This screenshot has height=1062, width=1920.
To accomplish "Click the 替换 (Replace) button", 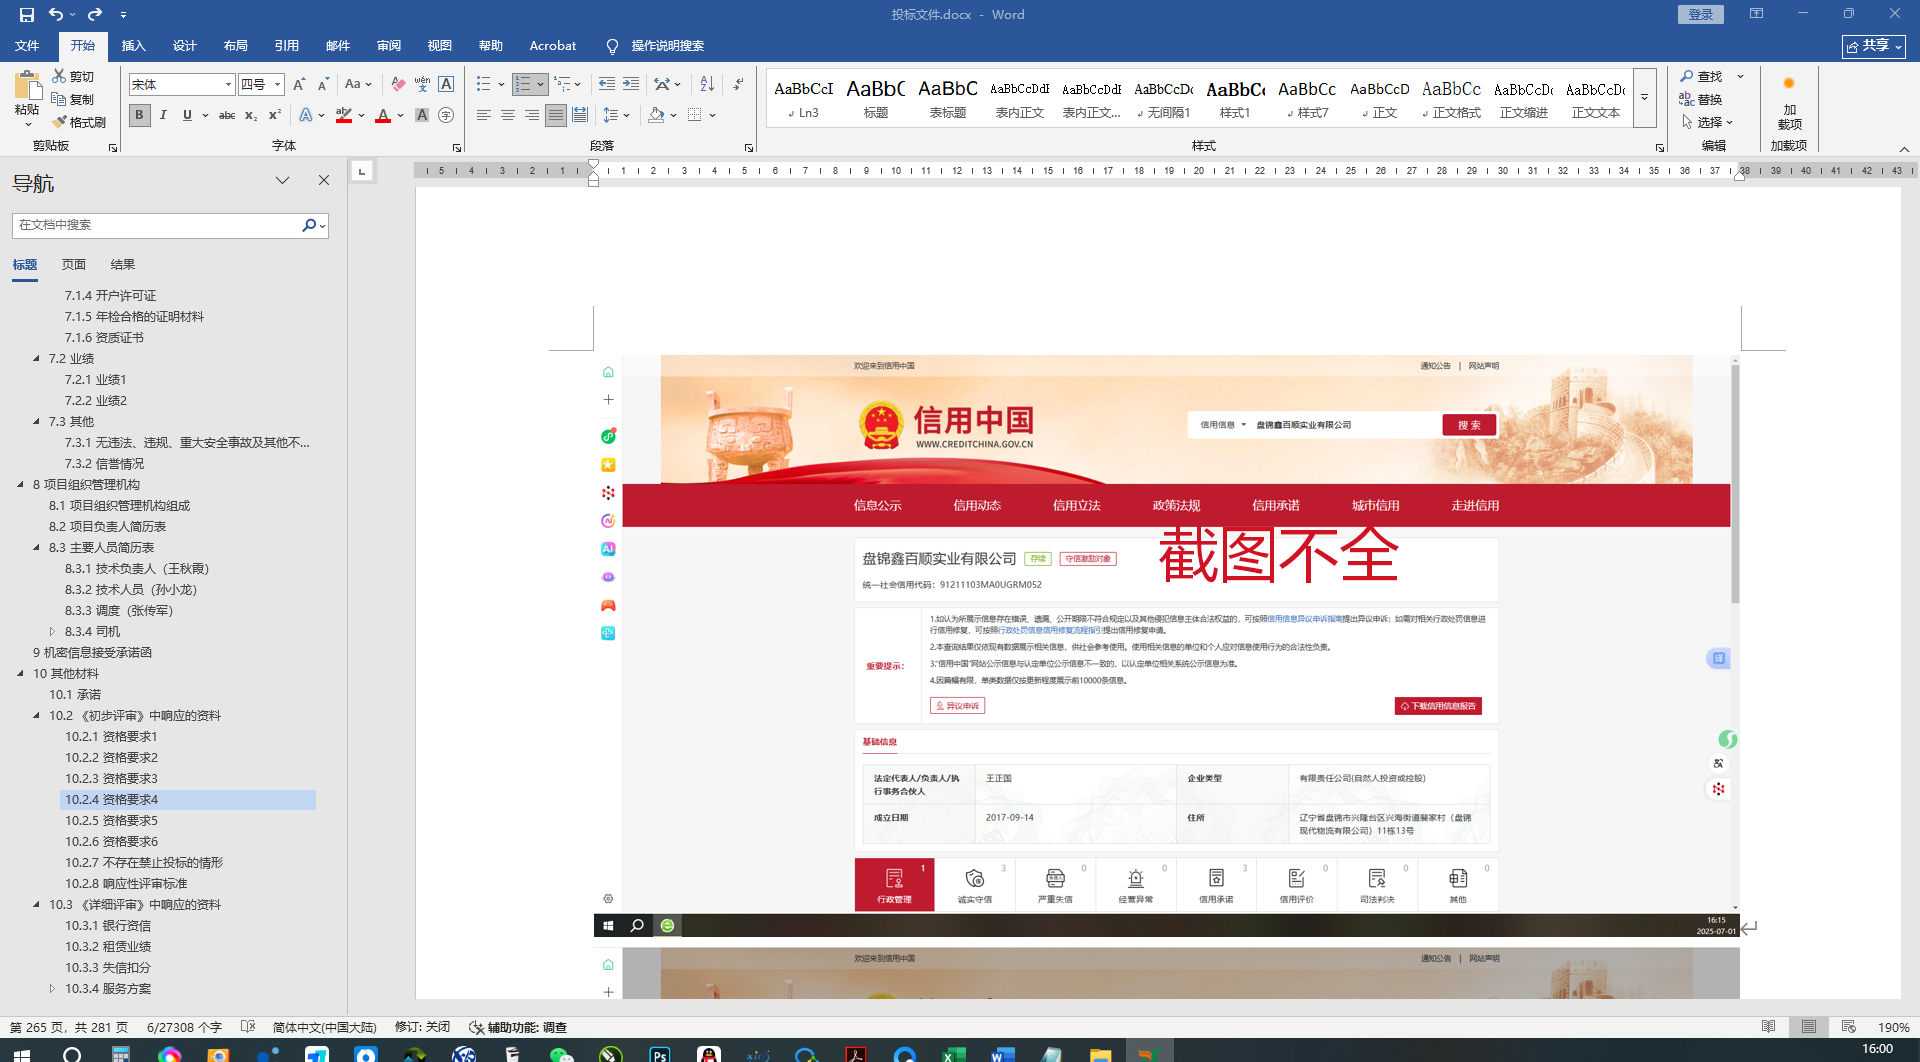I will coord(1702,99).
